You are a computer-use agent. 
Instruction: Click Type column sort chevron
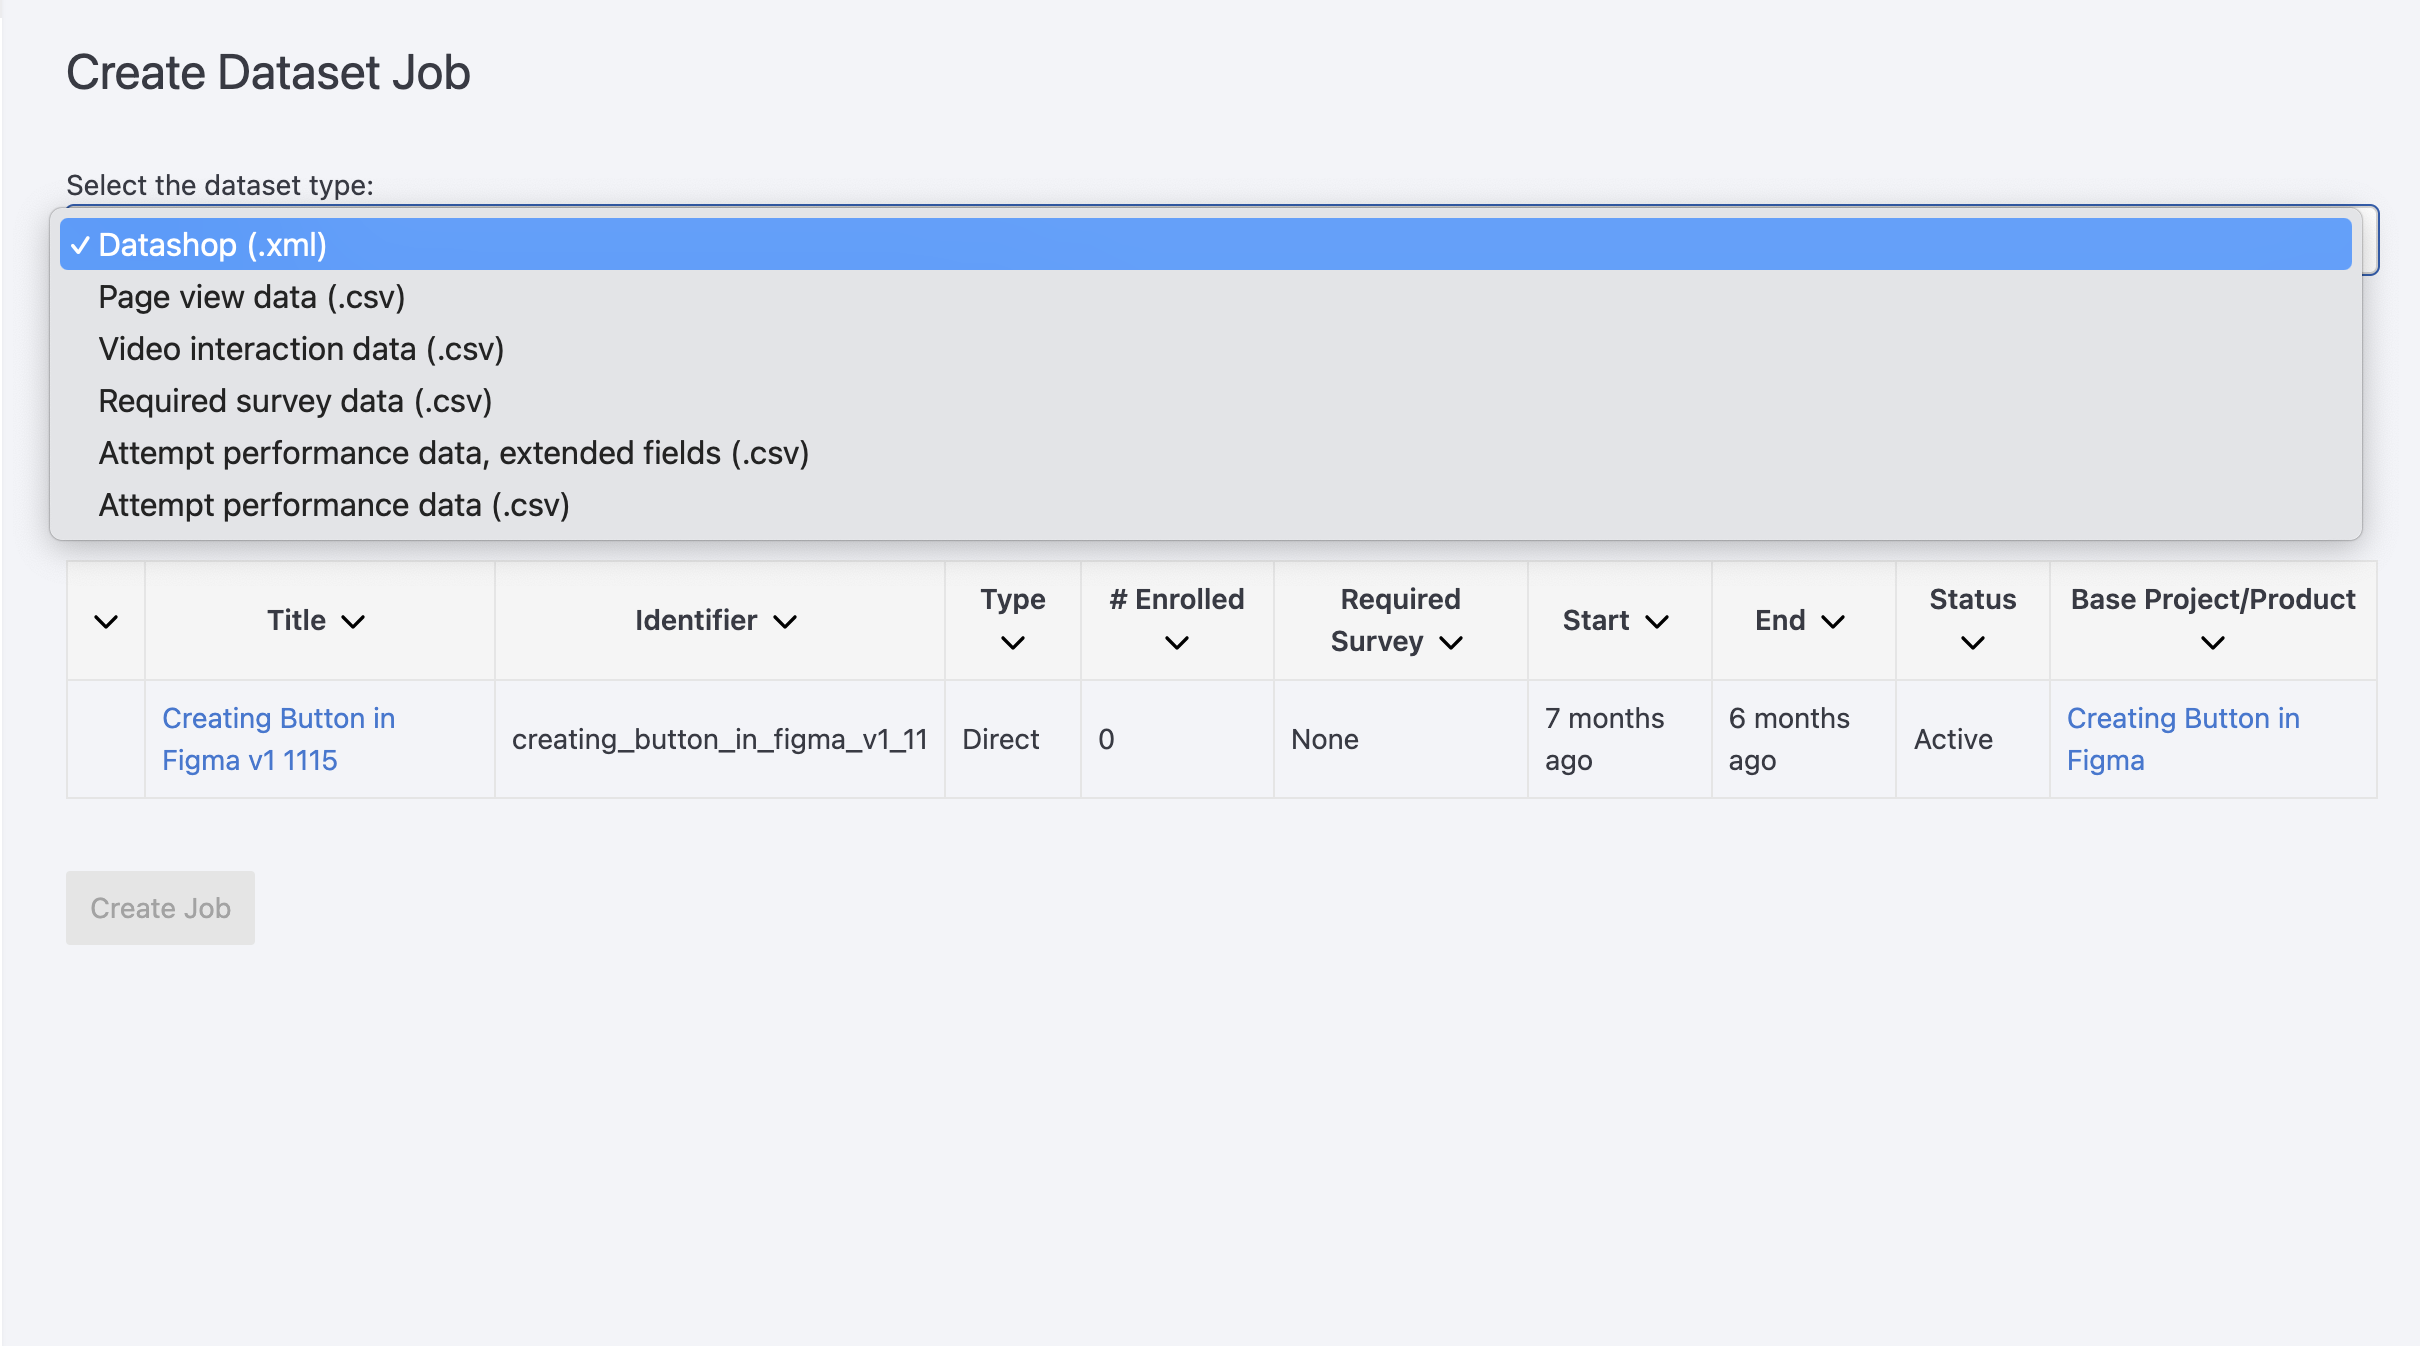(x=1012, y=643)
